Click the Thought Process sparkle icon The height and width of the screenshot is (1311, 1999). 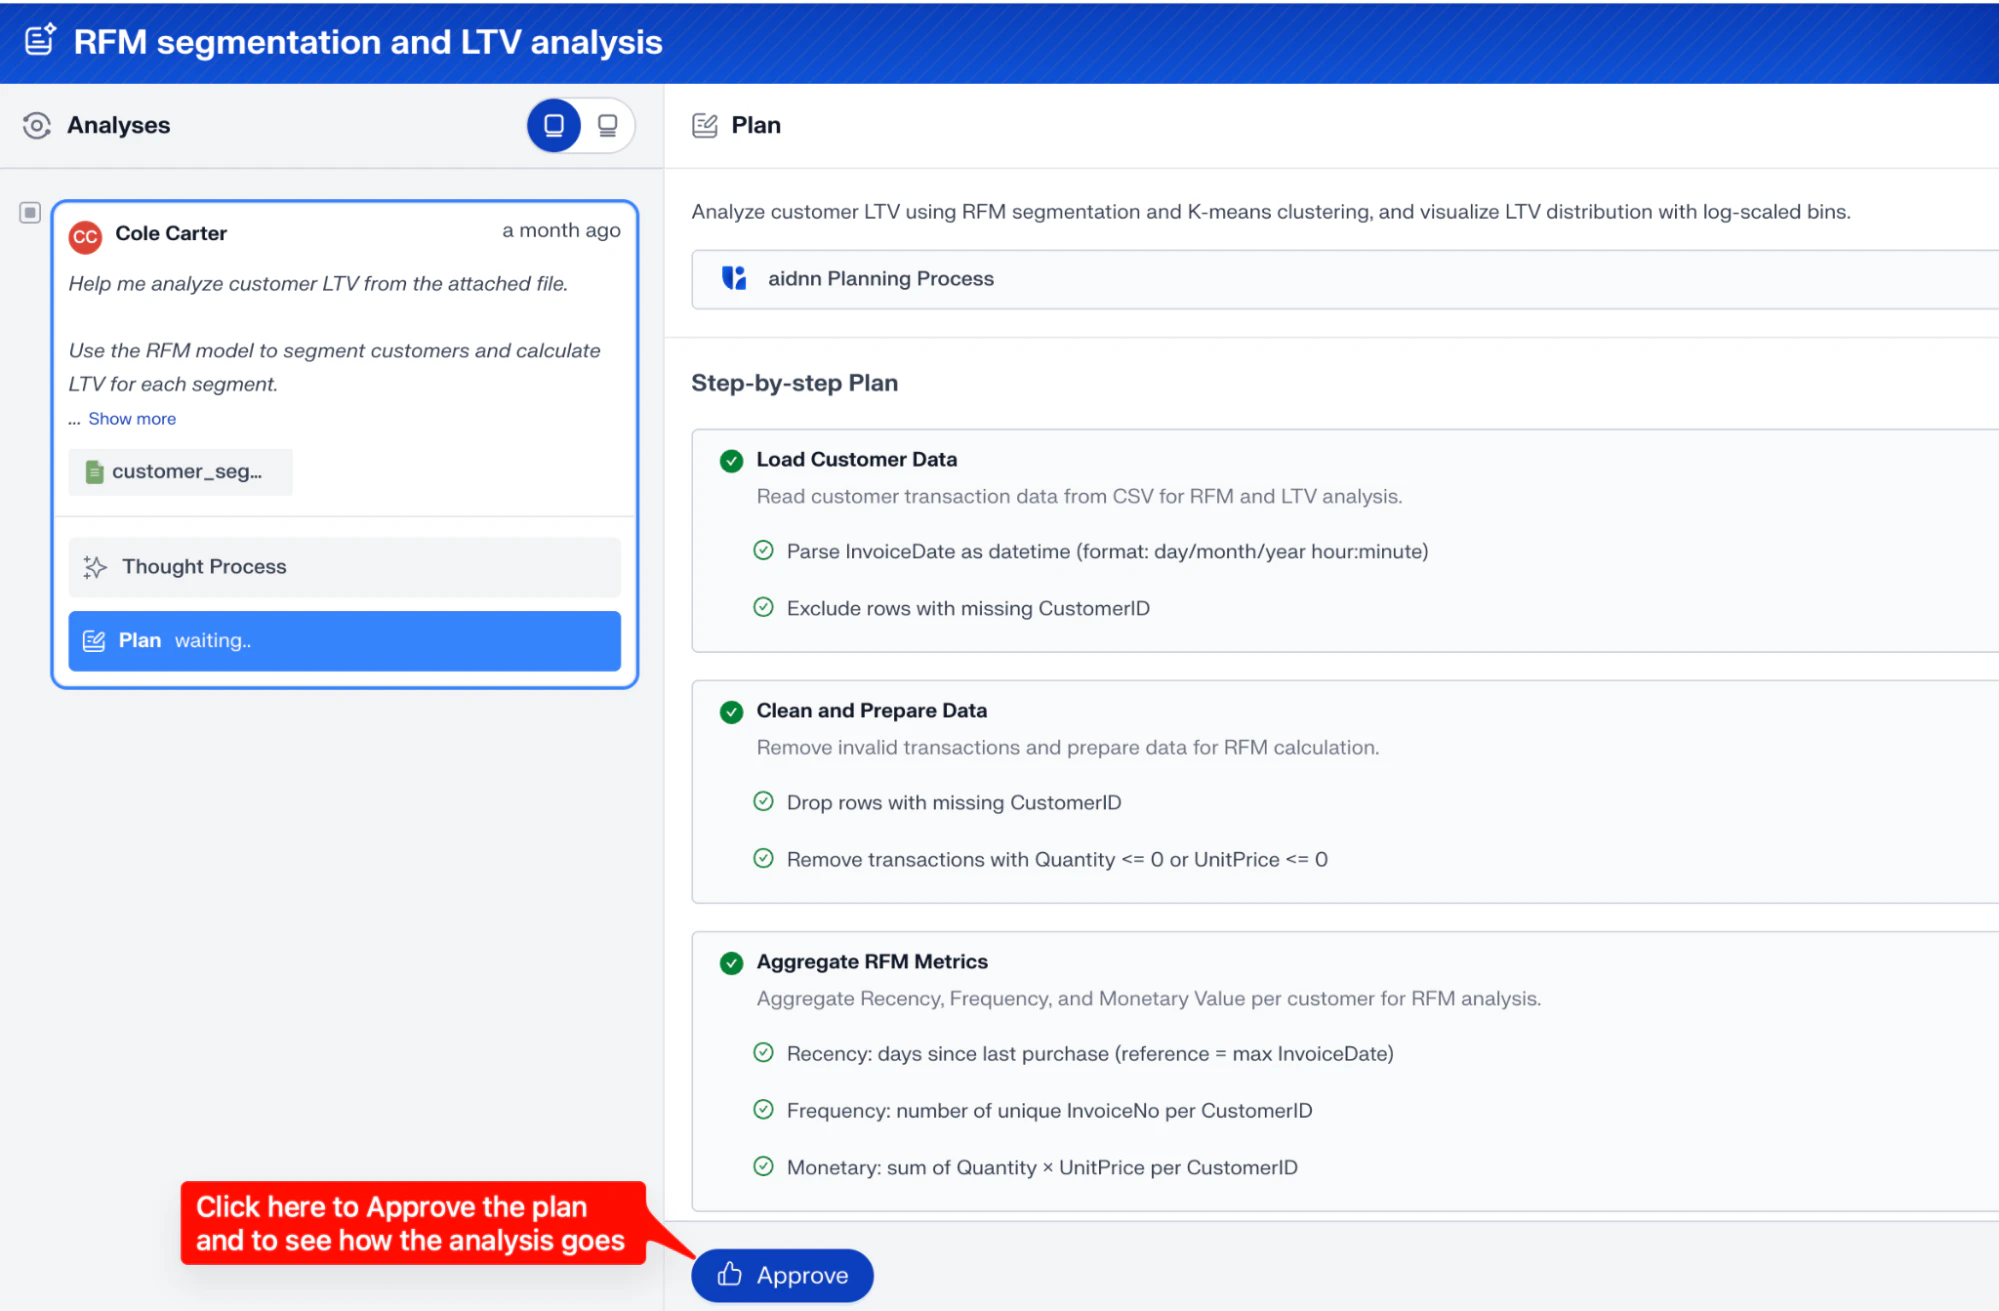pyautogui.click(x=95, y=567)
